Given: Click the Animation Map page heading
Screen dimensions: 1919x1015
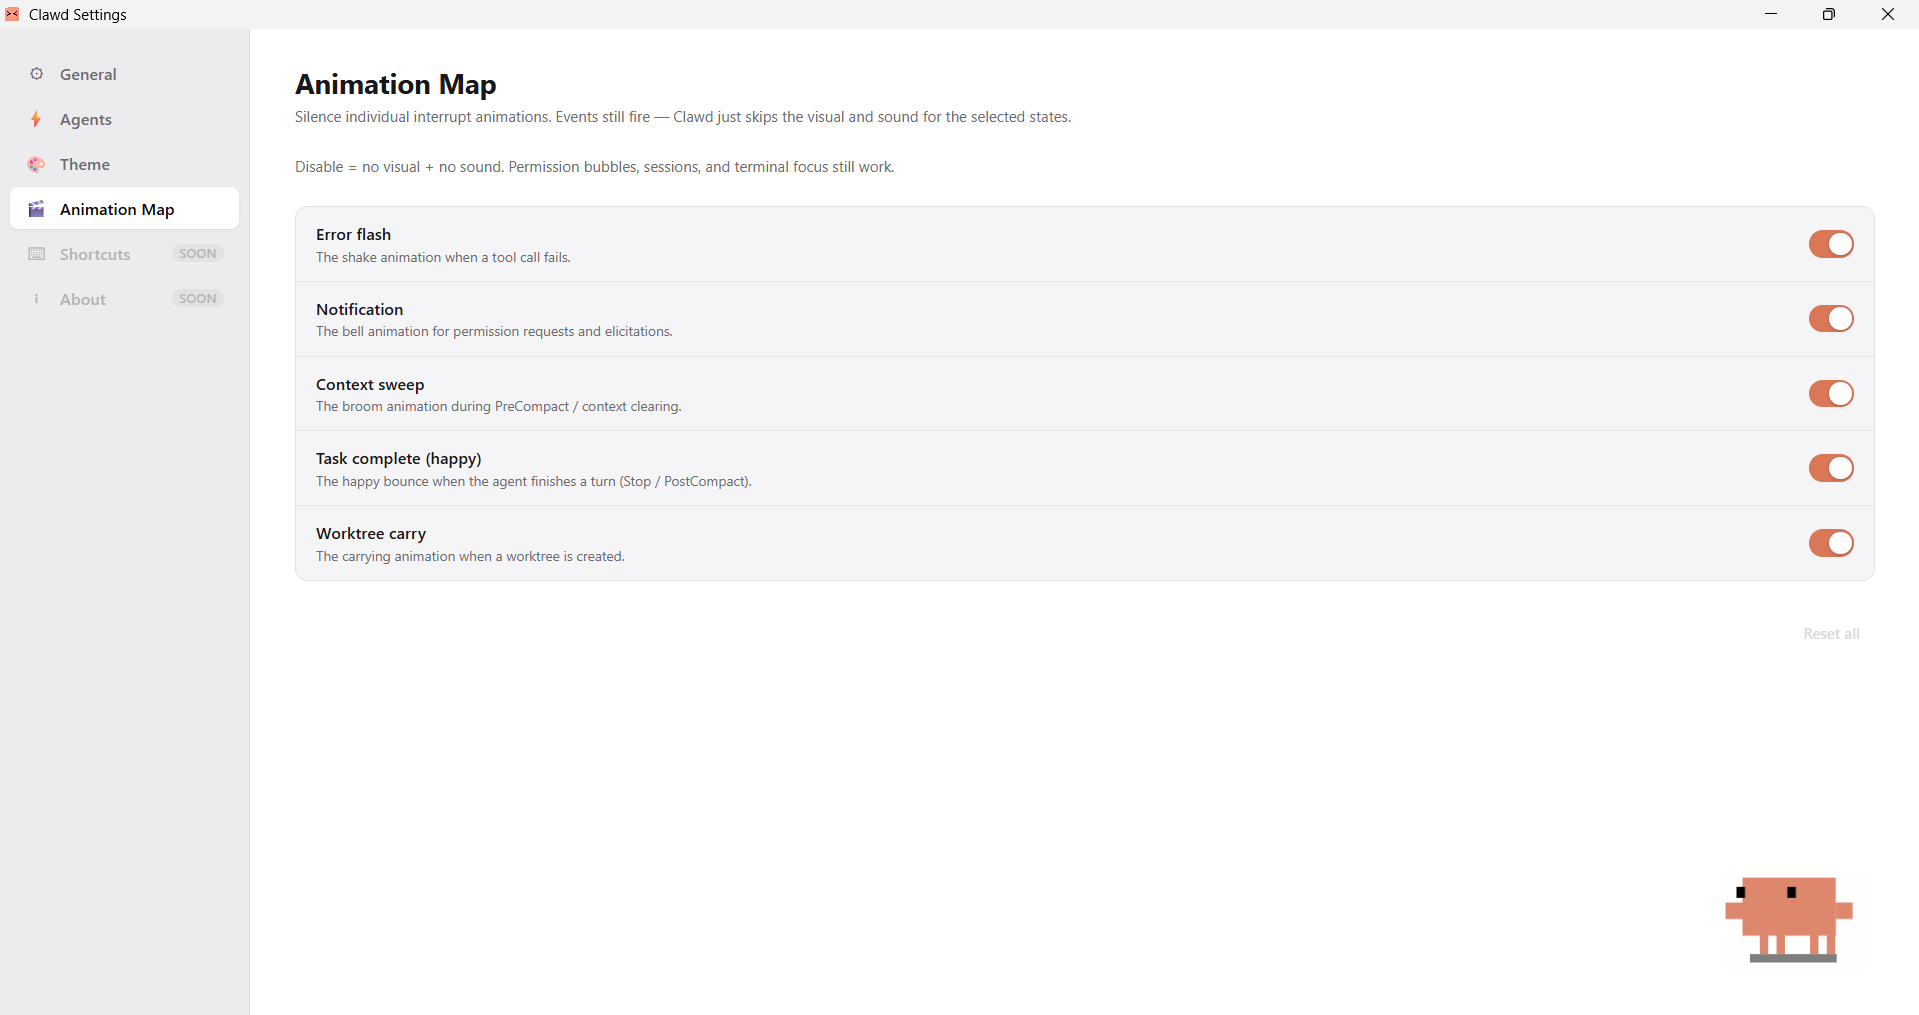Looking at the screenshot, I should (x=396, y=85).
